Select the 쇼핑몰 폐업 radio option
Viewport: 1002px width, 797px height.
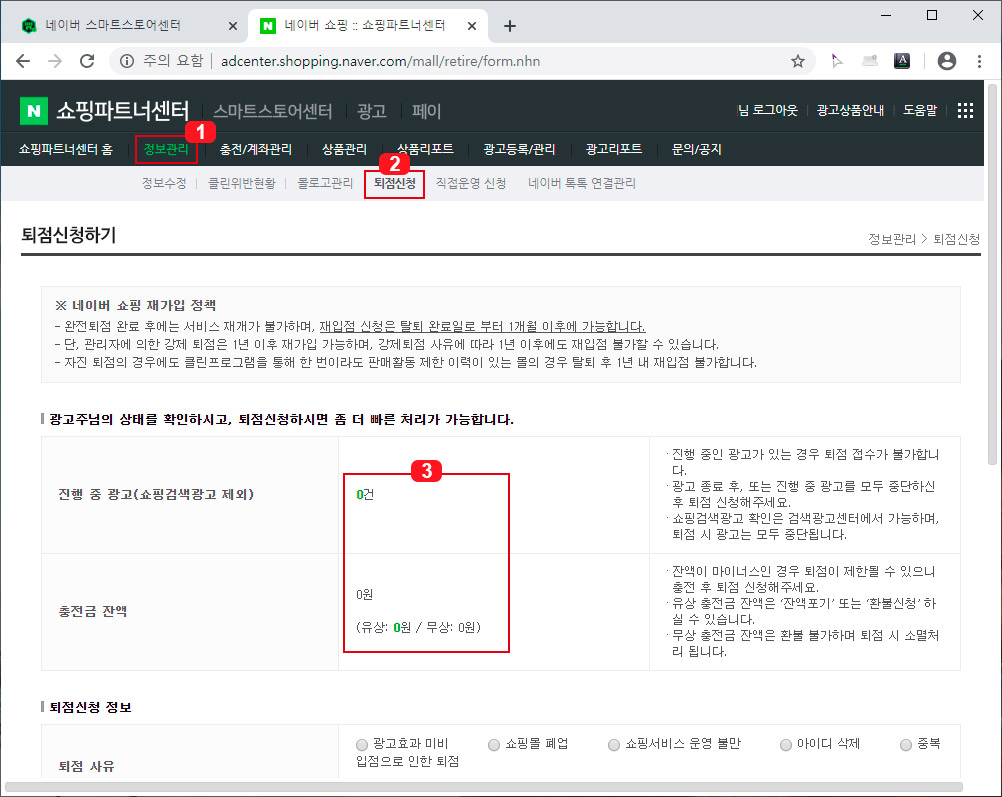tap(493, 745)
